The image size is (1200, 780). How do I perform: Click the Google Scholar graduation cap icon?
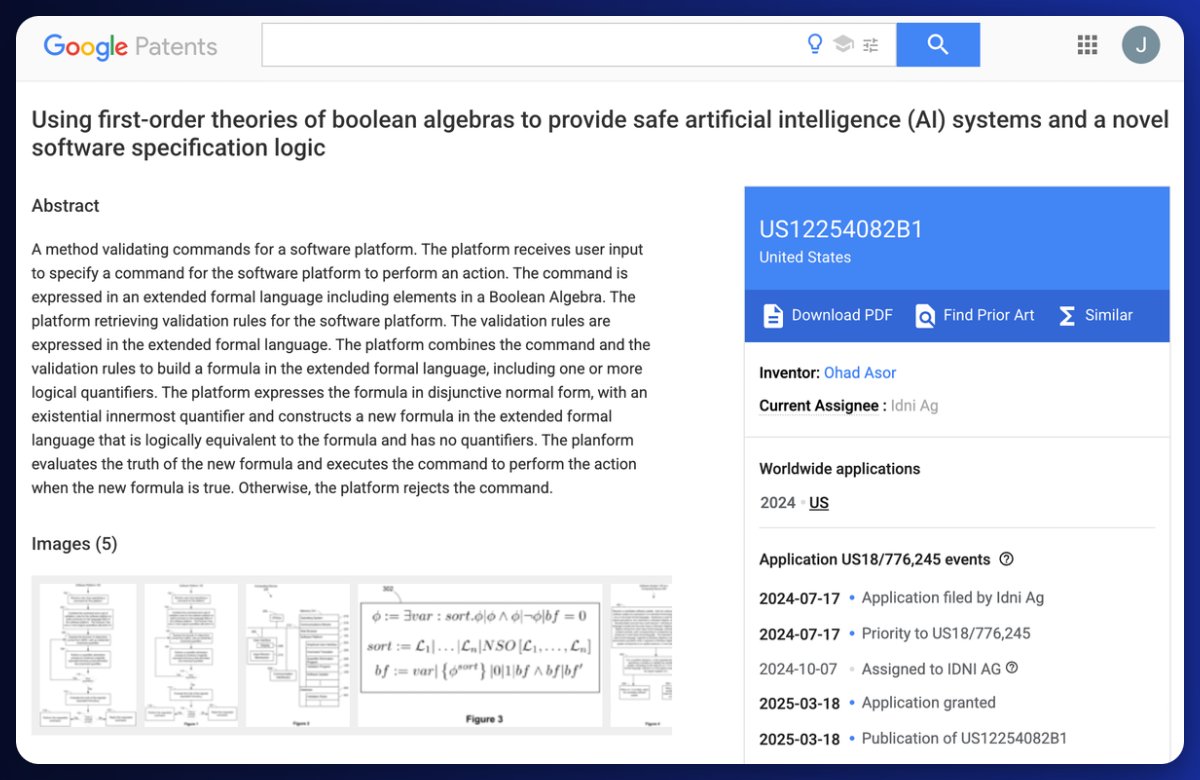tap(843, 43)
